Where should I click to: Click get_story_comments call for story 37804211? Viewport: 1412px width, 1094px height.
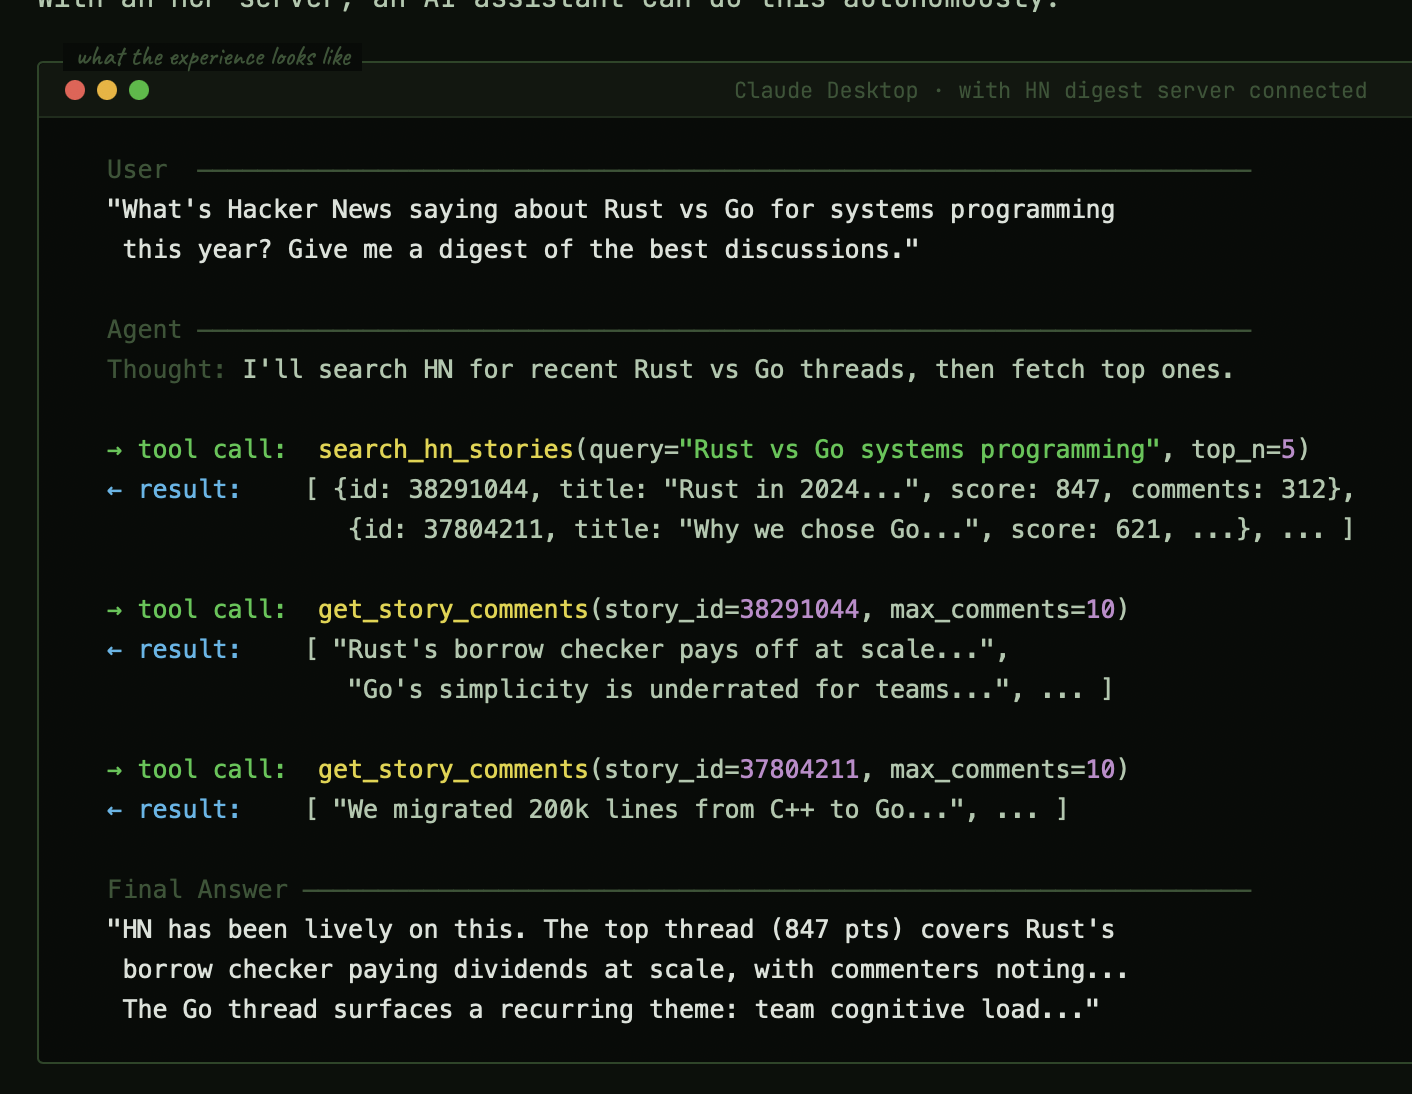(723, 770)
